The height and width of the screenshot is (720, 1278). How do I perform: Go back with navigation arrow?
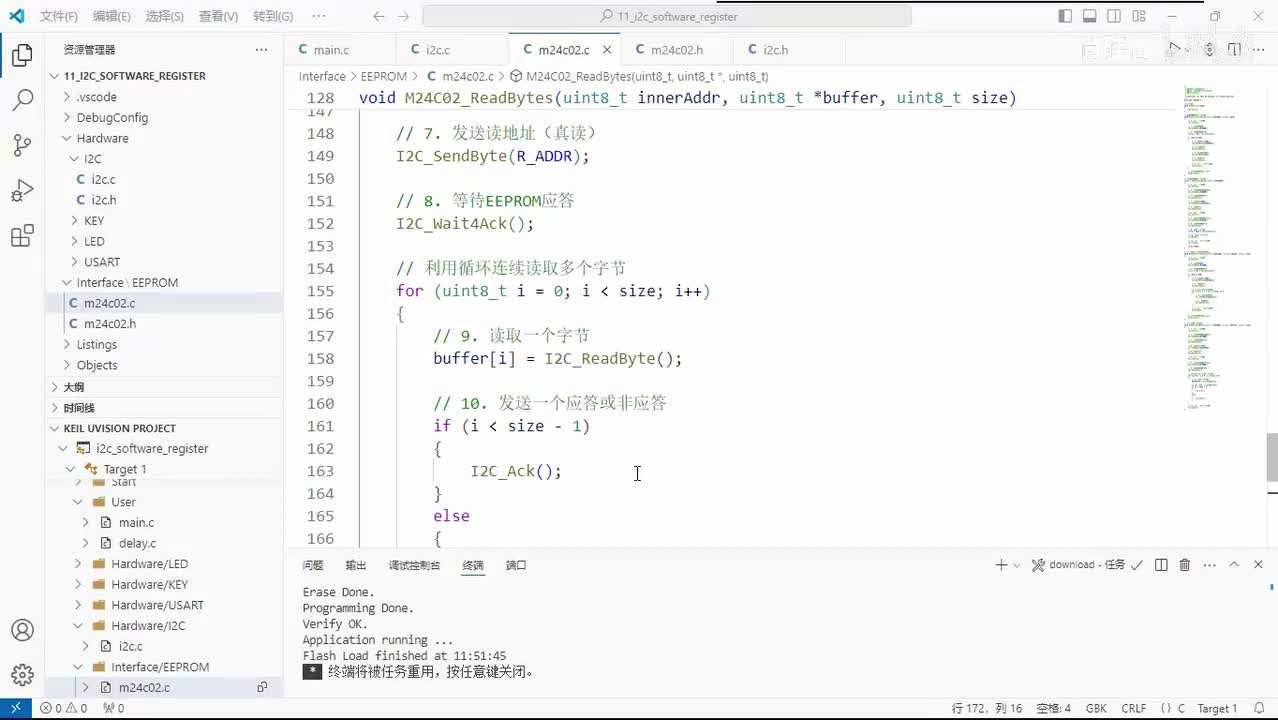[378, 16]
